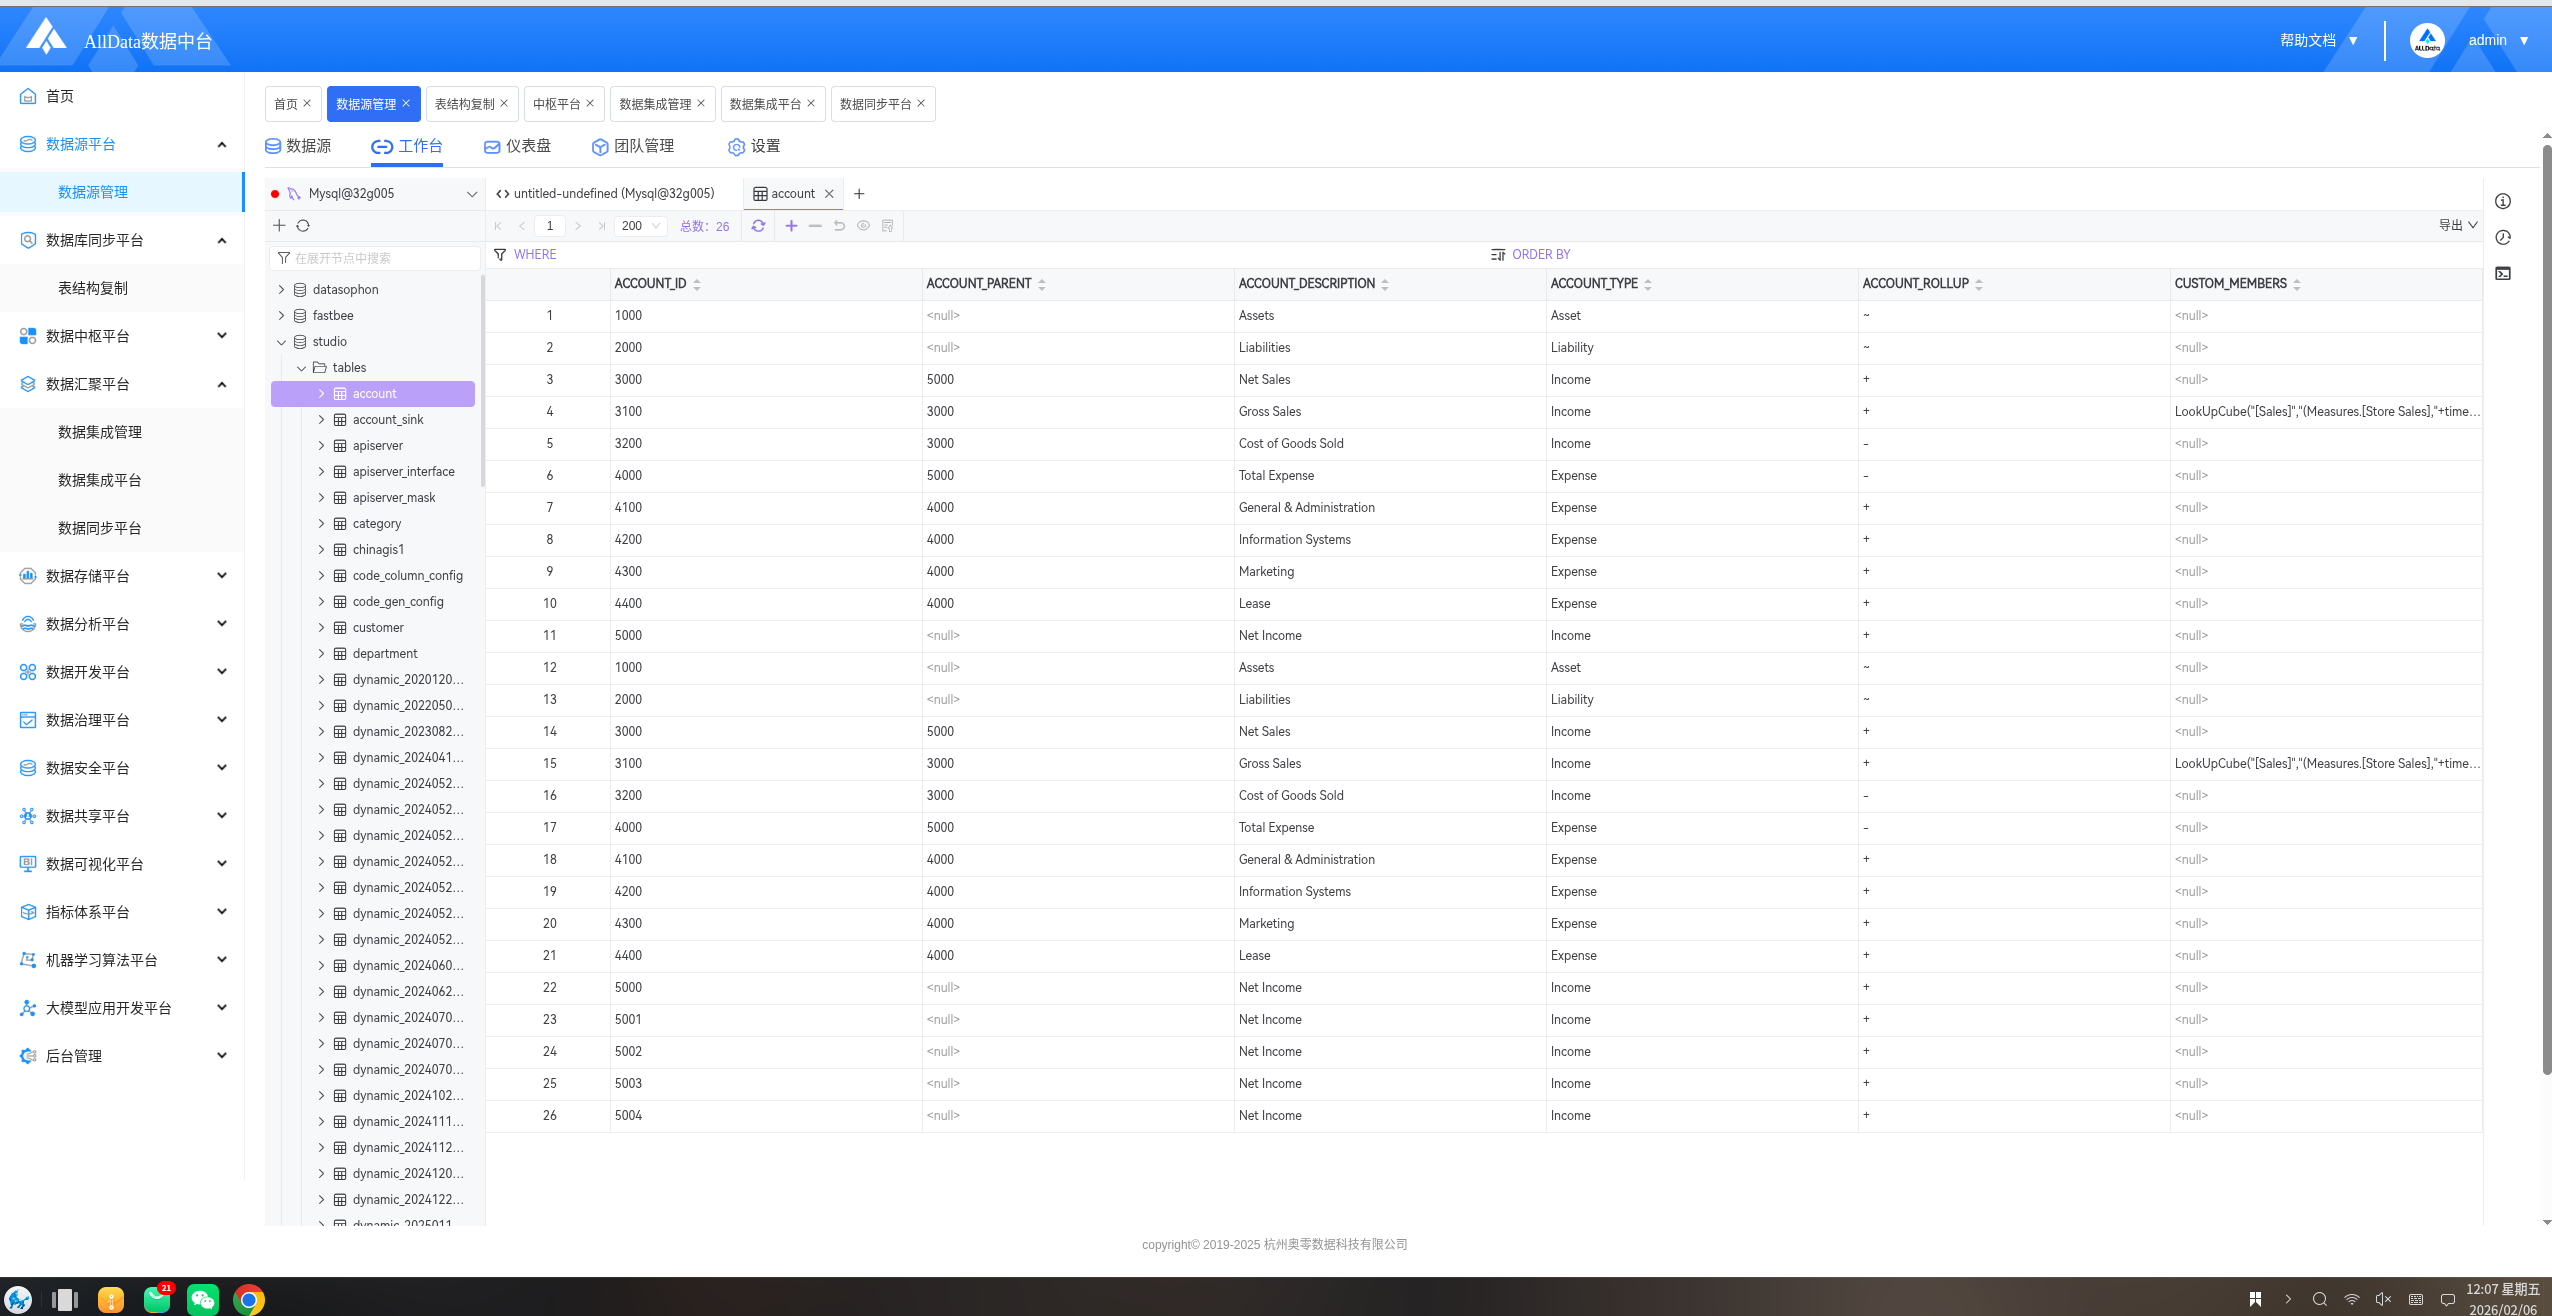Viewport: 2552px width, 1316px height.
Task: Click the undo changes icon in toolbar
Action: point(839,226)
